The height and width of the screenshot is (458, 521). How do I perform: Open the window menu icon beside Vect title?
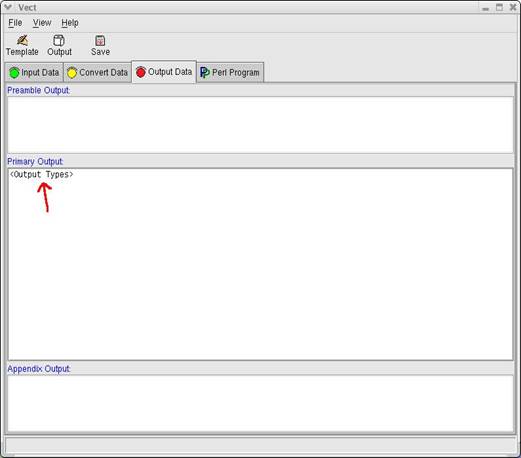pyautogui.click(x=8, y=7)
